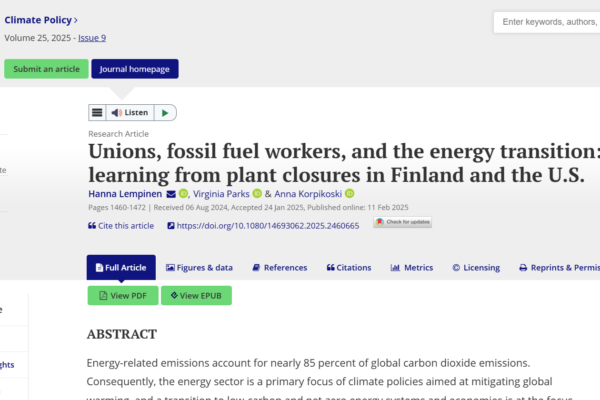Open Hanna Lempinen's ORCID icon

(x=183, y=194)
